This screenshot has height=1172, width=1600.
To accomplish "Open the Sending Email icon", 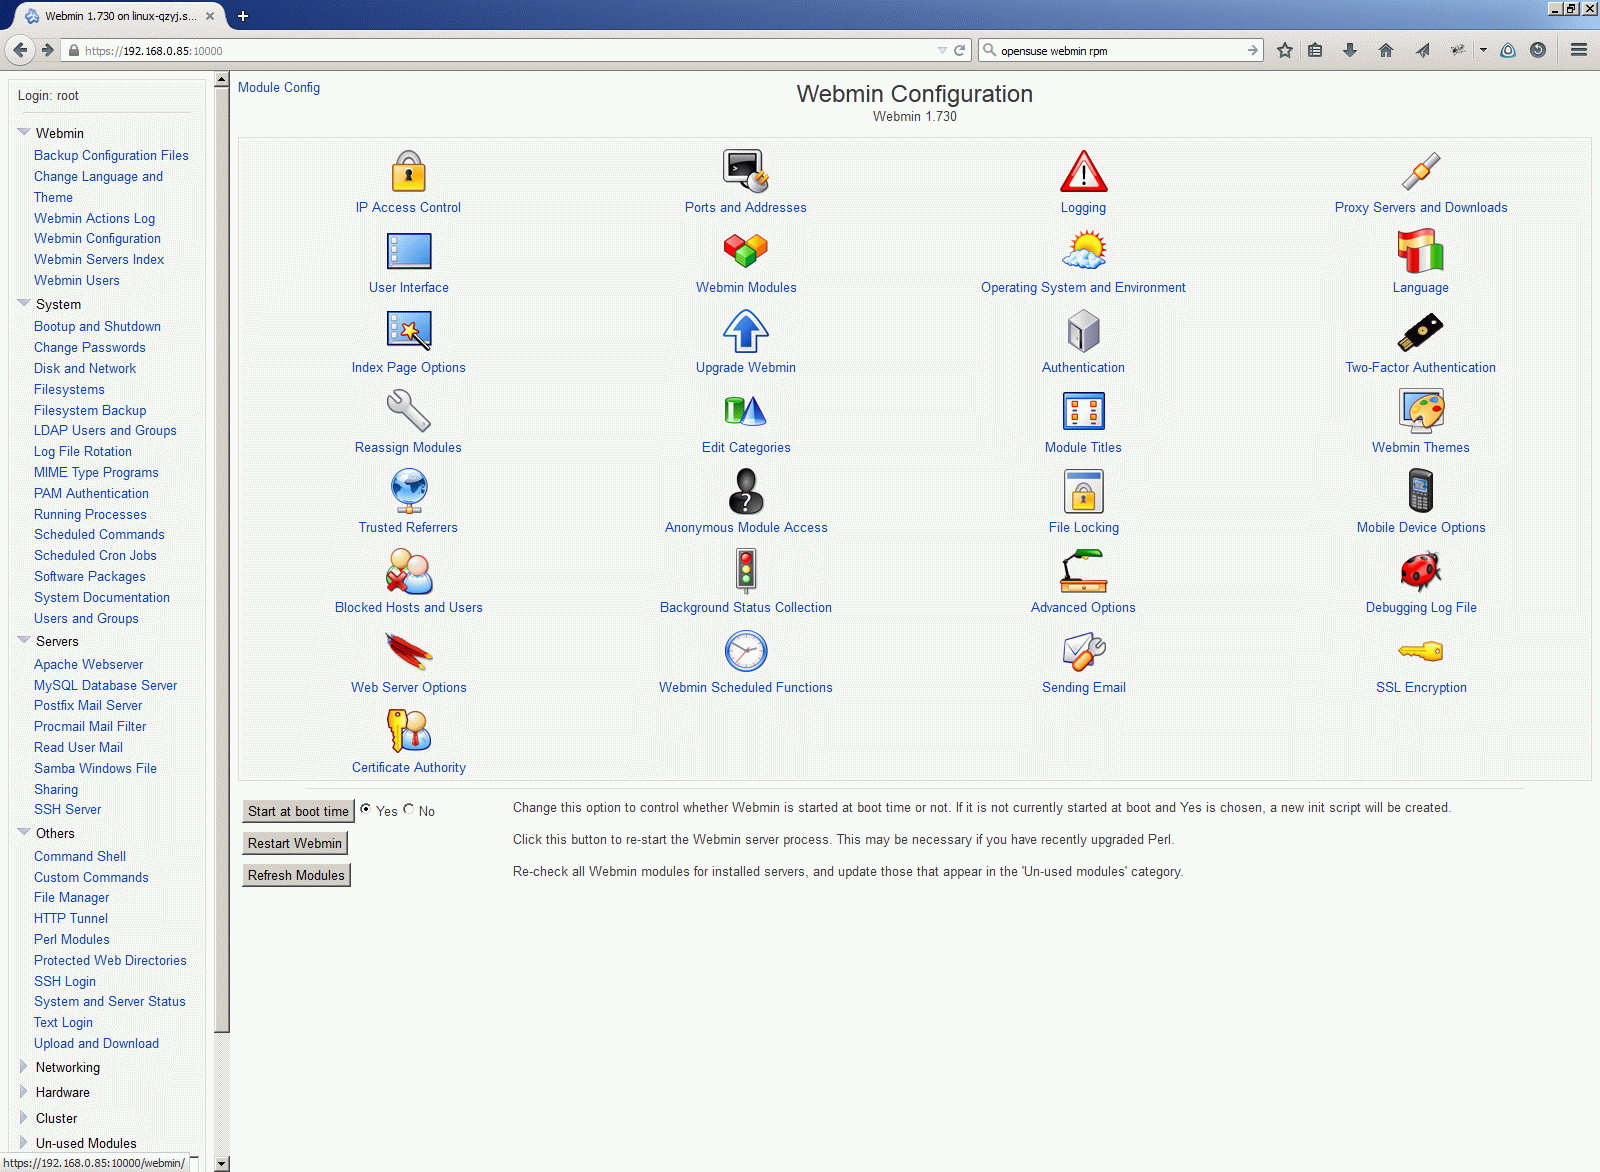I will (x=1083, y=651).
